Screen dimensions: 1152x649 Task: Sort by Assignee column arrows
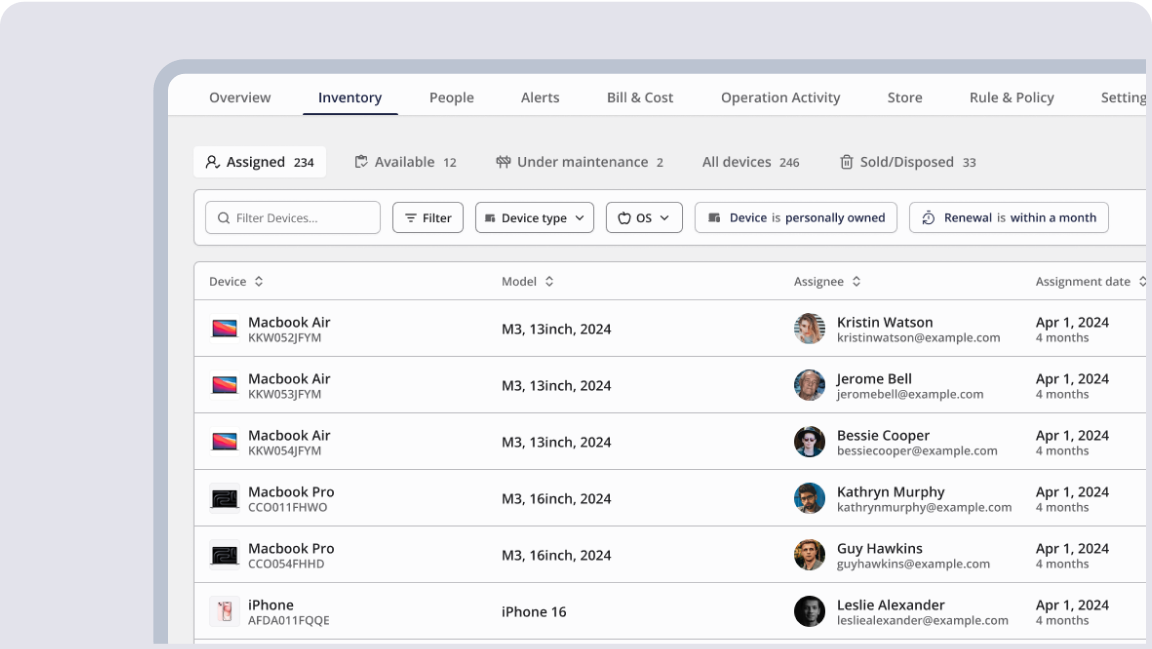point(856,282)
